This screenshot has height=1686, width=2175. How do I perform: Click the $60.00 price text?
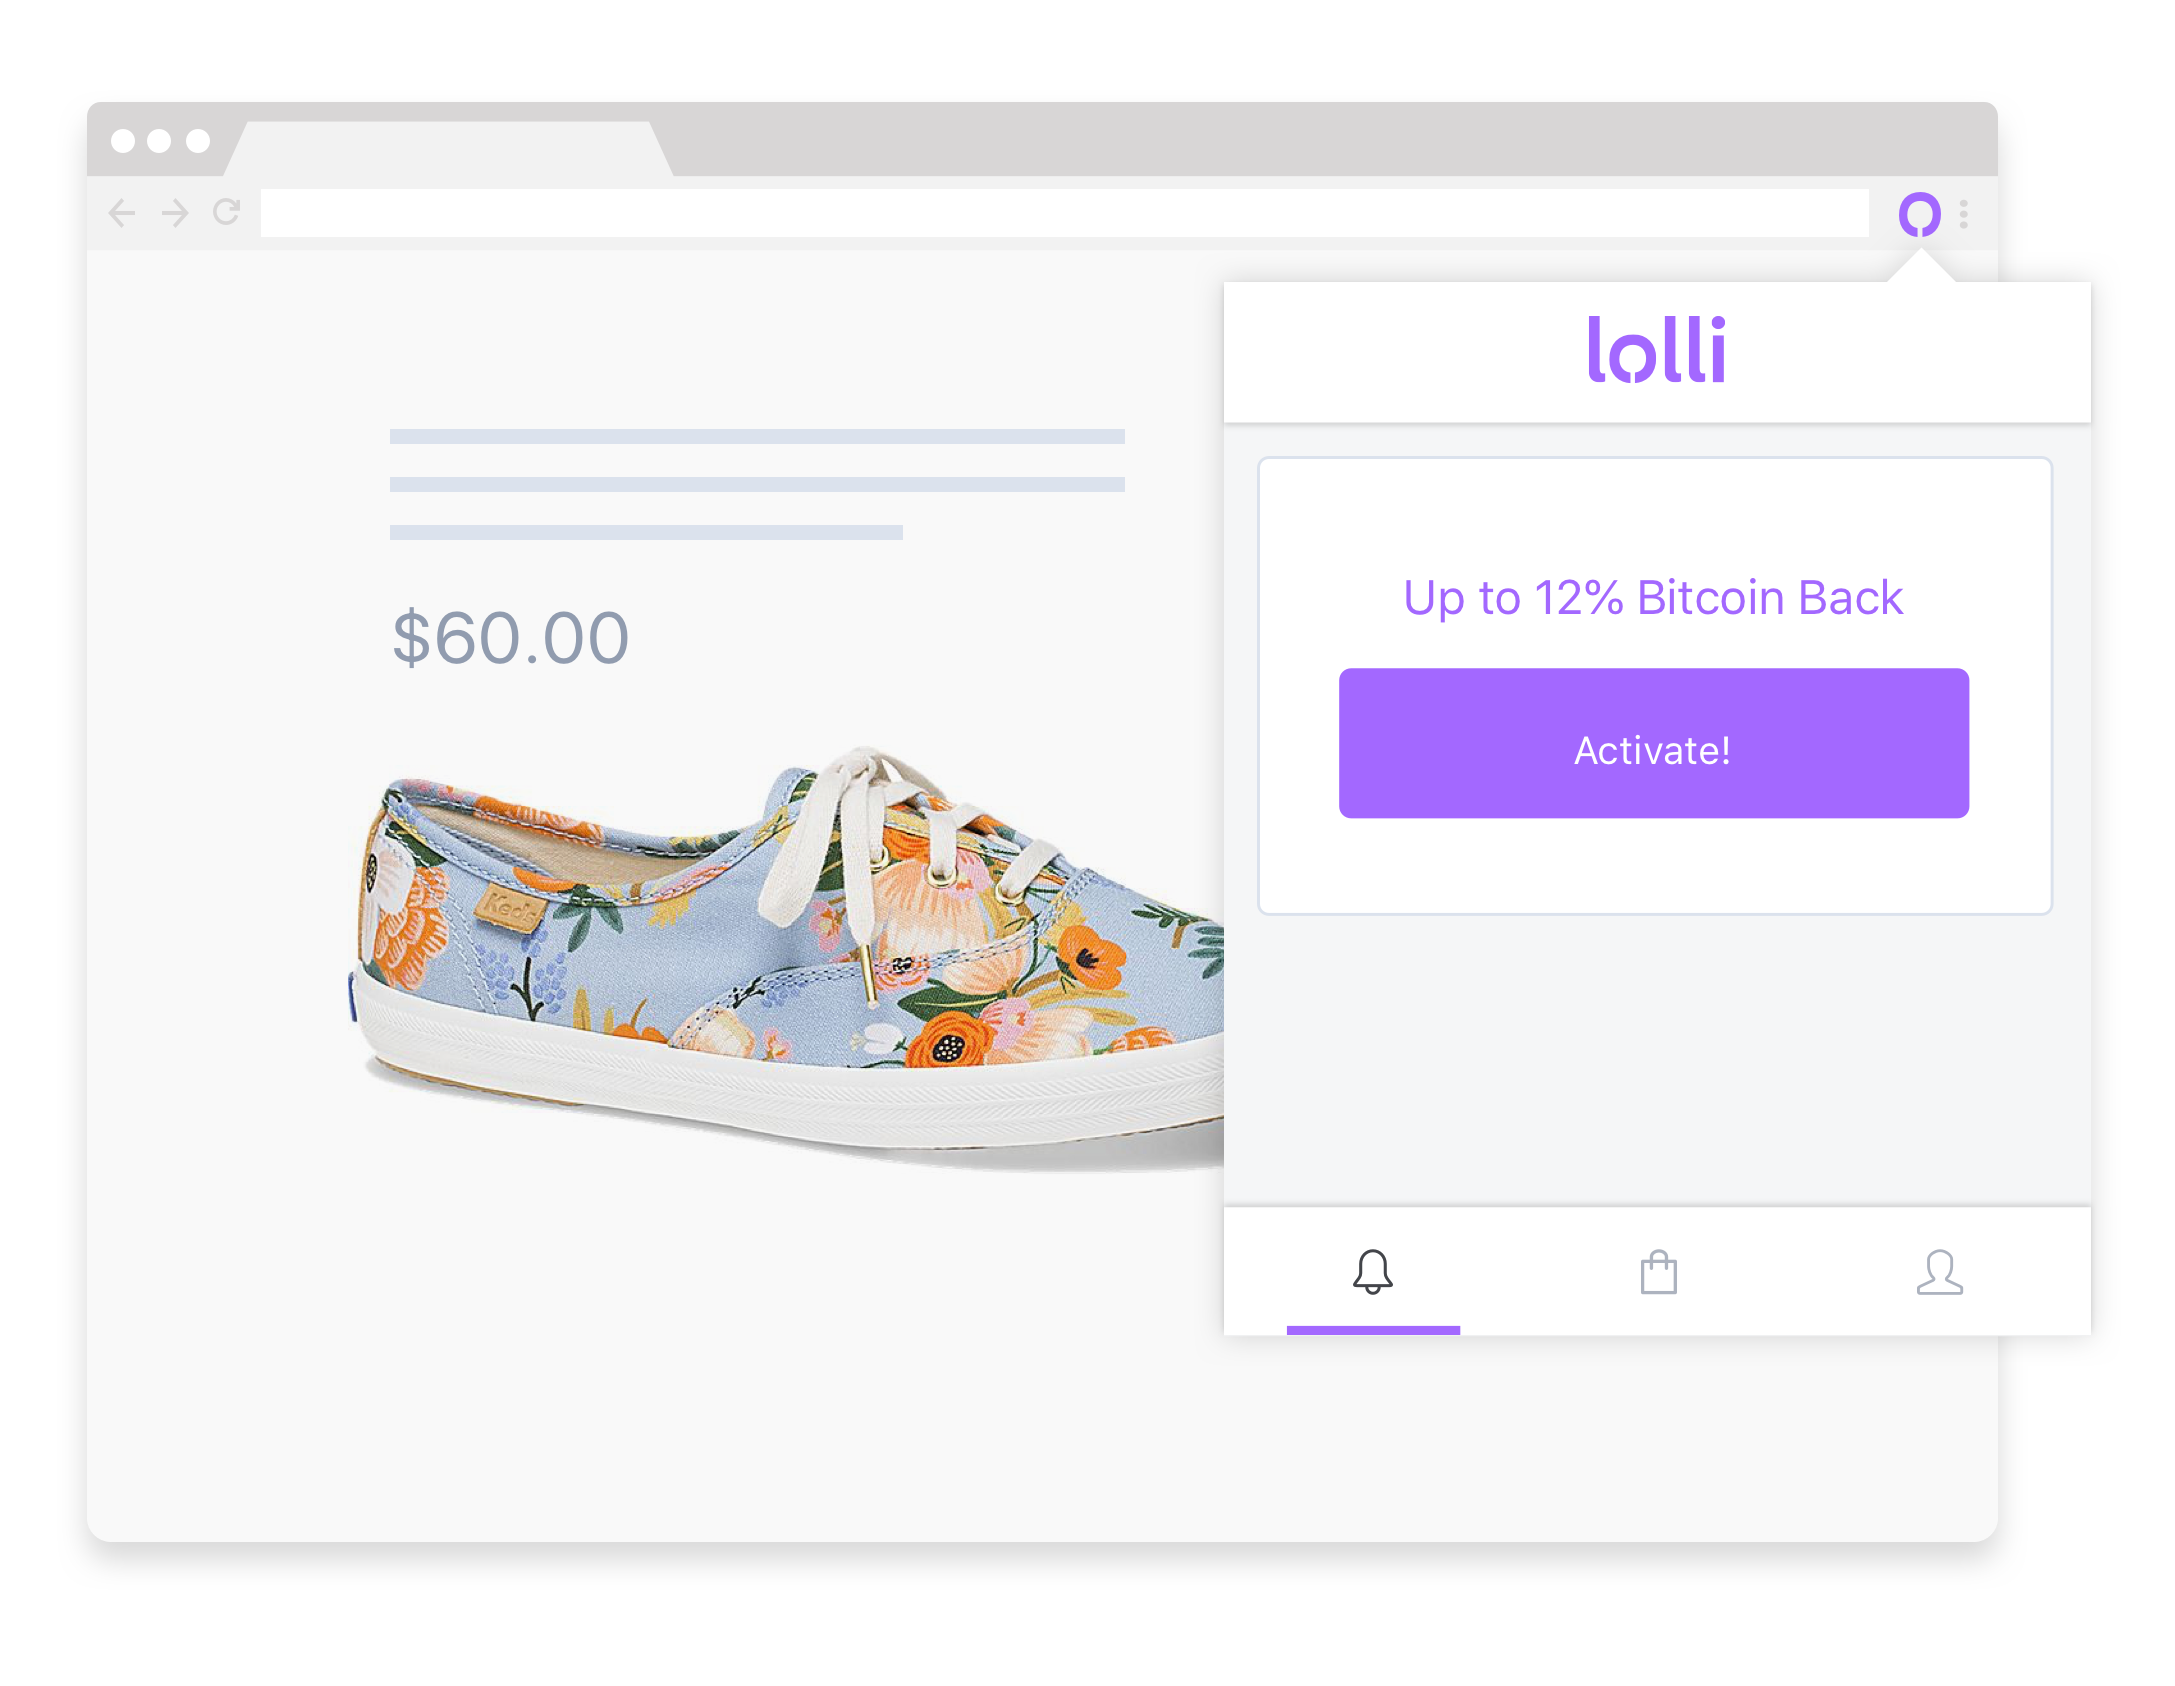(x=511, y=638)
